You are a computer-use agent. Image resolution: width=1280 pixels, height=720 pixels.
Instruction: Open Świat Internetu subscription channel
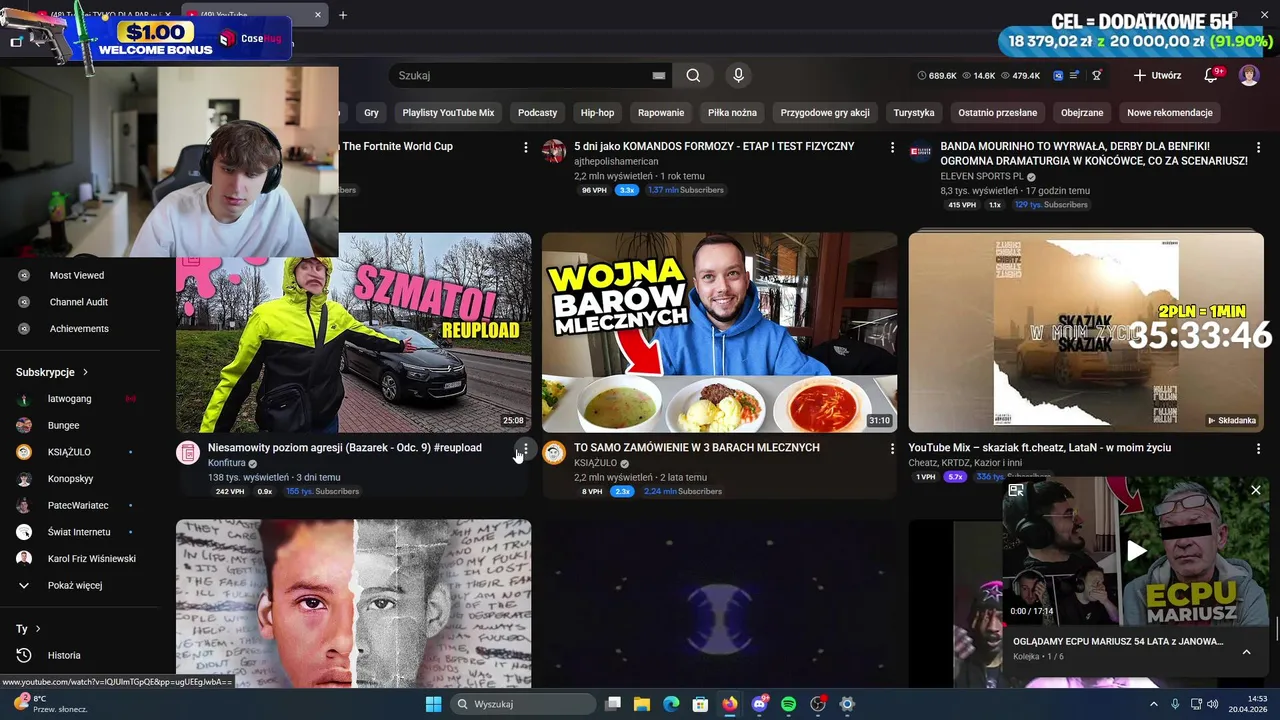80,532
